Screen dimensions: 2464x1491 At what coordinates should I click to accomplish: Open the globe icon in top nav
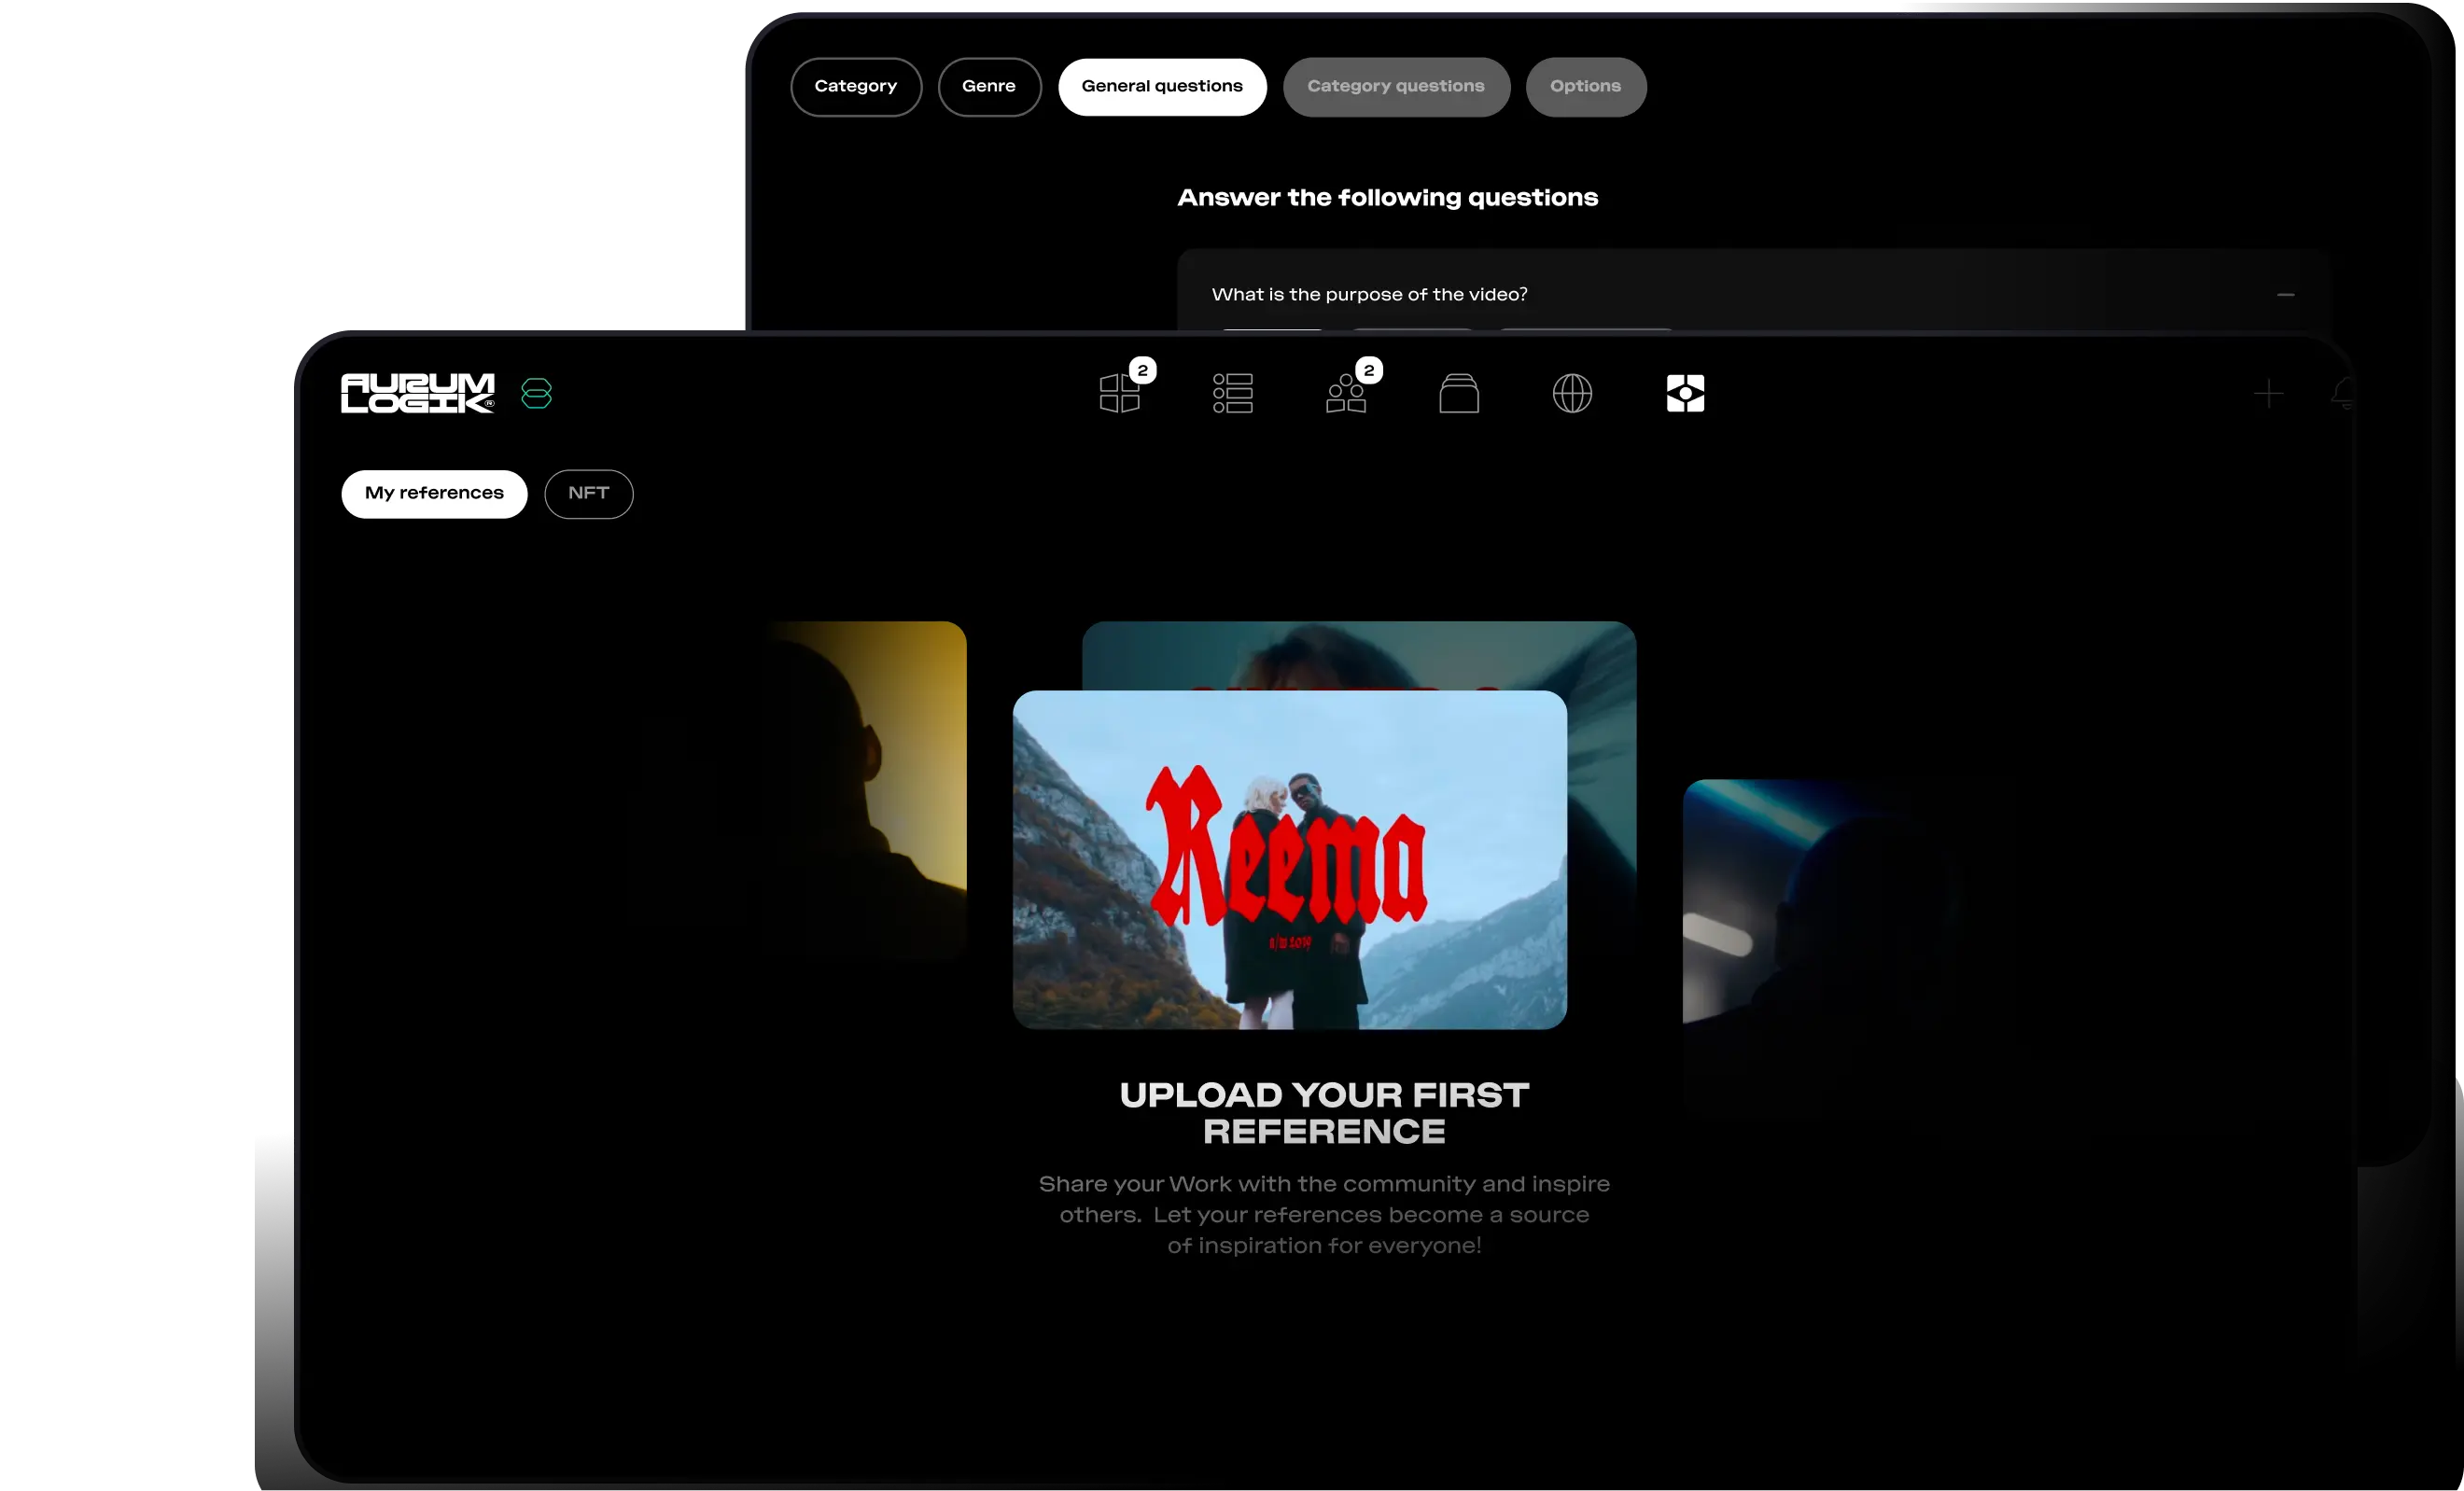1572,393
